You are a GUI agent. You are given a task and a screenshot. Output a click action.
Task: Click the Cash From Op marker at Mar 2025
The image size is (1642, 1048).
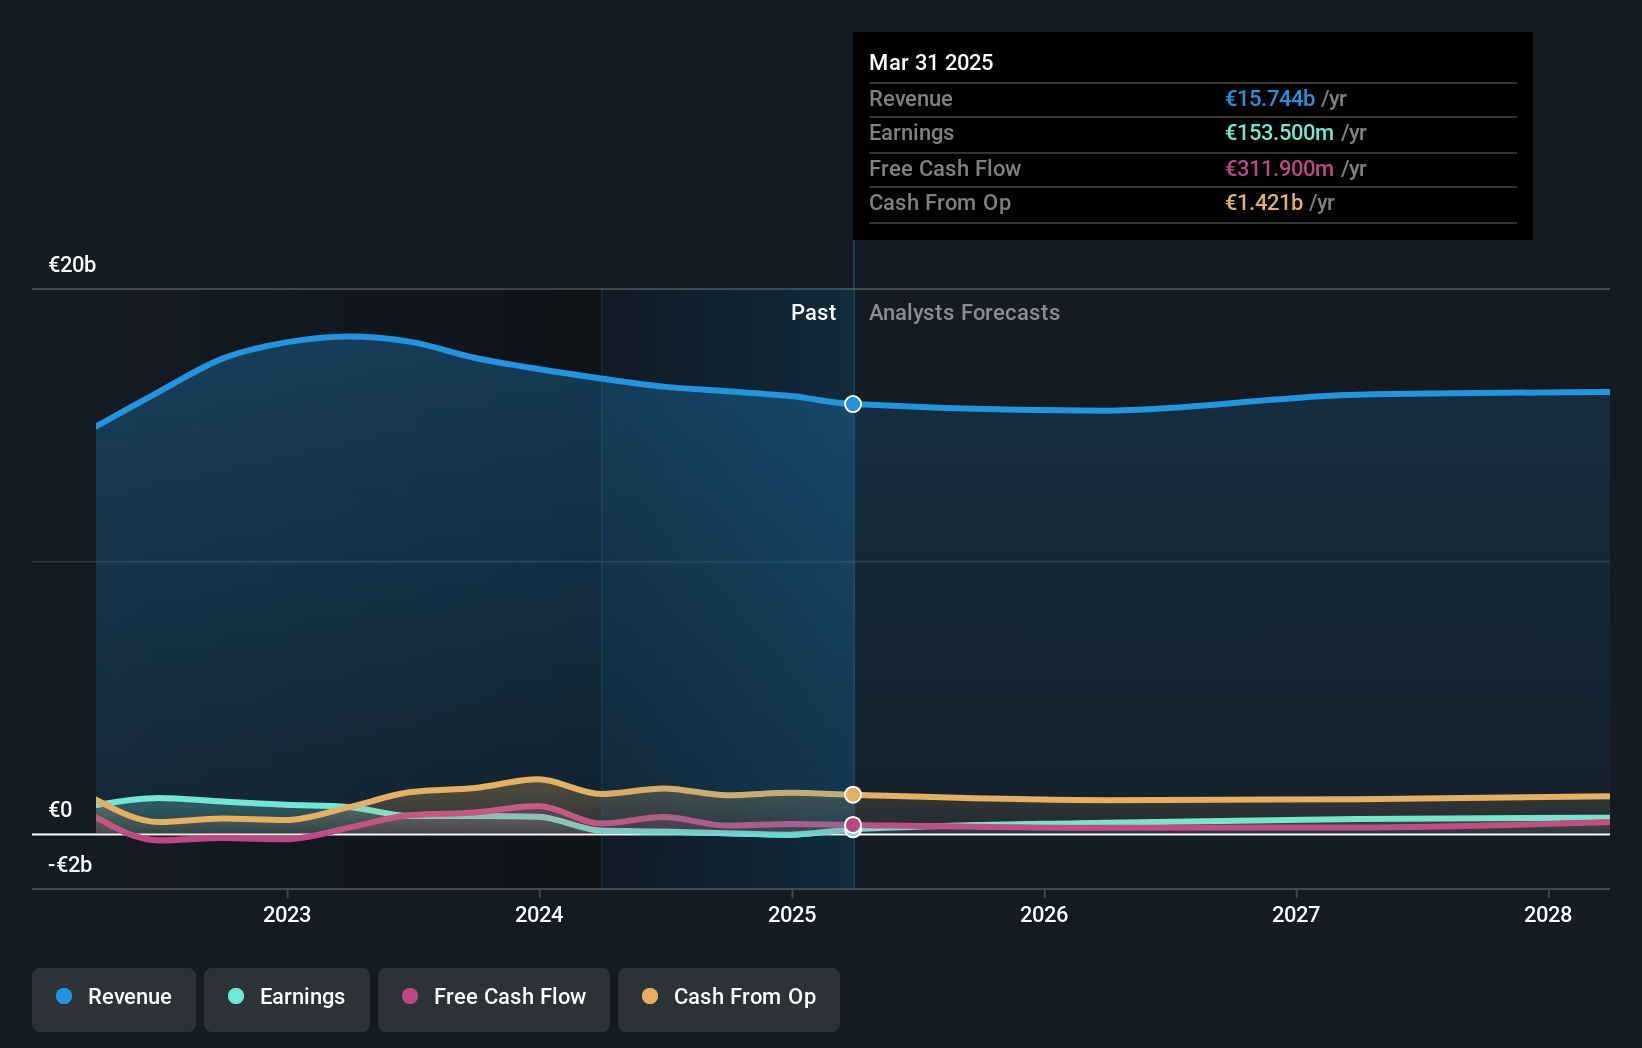(853, 794)
